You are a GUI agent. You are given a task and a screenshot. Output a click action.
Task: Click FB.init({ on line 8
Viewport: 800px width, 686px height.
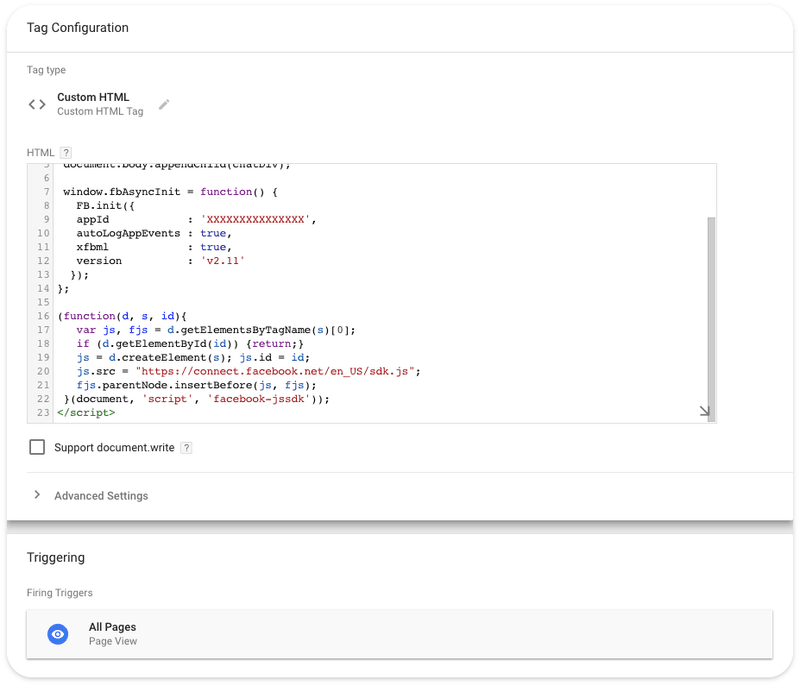tap(105, 206)
